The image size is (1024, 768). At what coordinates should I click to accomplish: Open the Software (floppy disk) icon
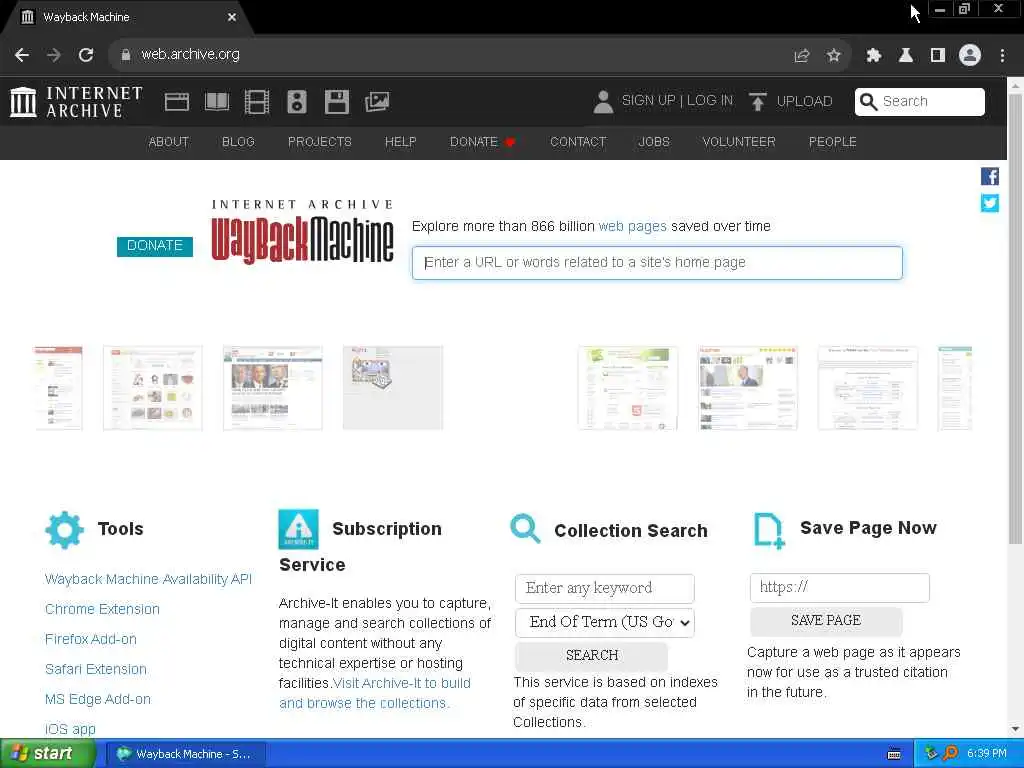[337, 102]
